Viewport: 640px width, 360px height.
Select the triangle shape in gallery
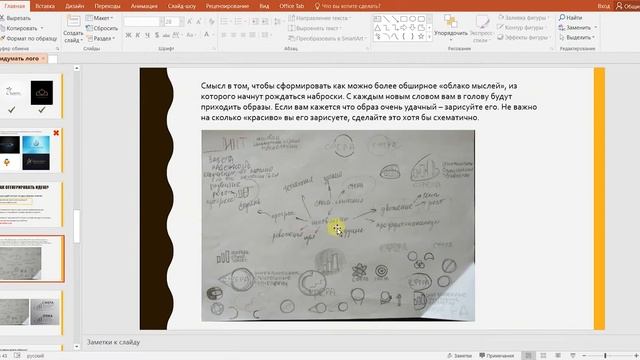click(x=378, y=28)
